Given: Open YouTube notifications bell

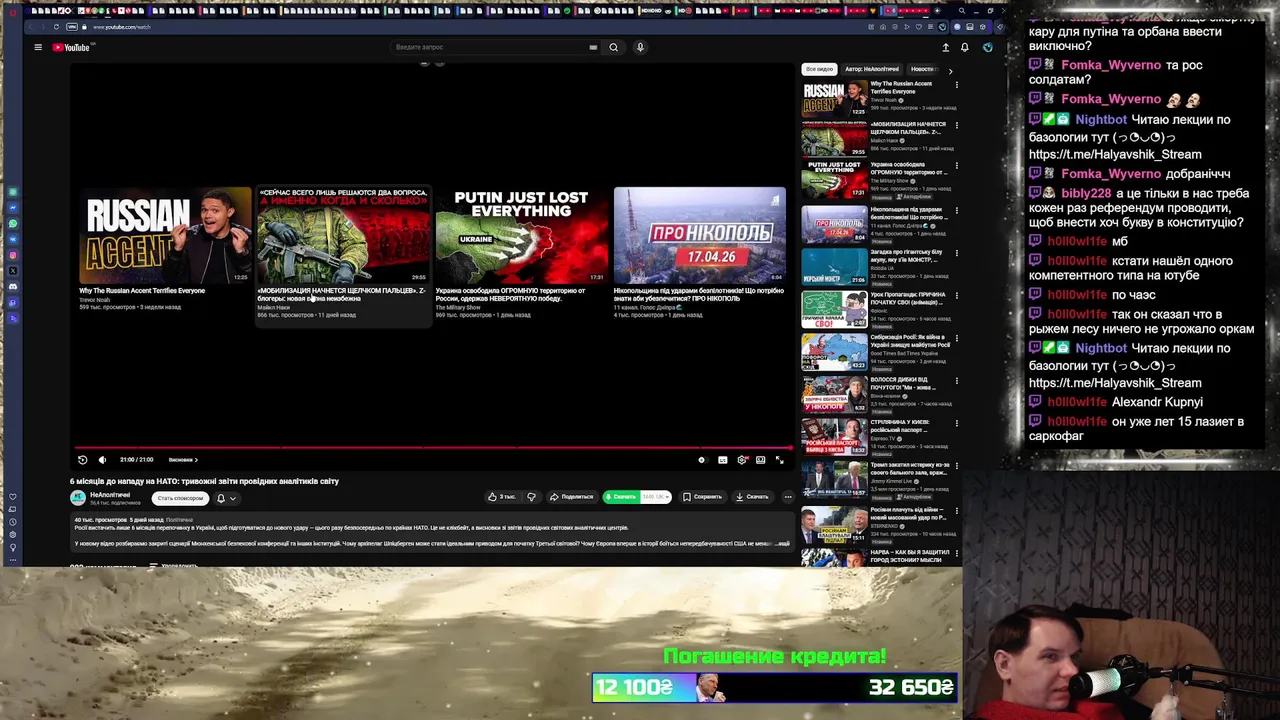Looking at the screenshot, I should click(x=964, y=47).
